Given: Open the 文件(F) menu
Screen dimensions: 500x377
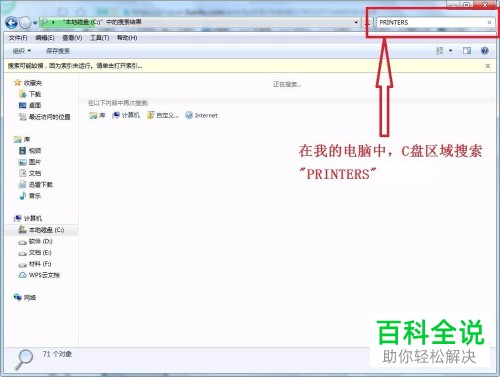Looking at the screenshot, I should (x=18, y=38).
